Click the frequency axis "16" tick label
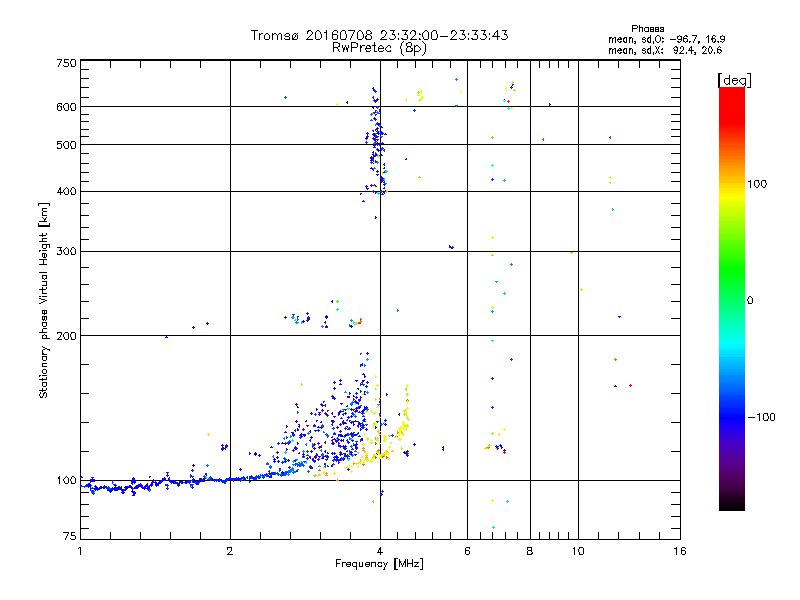Image resolution: width=800 pixels, height=600 pixels. point(680,551)
